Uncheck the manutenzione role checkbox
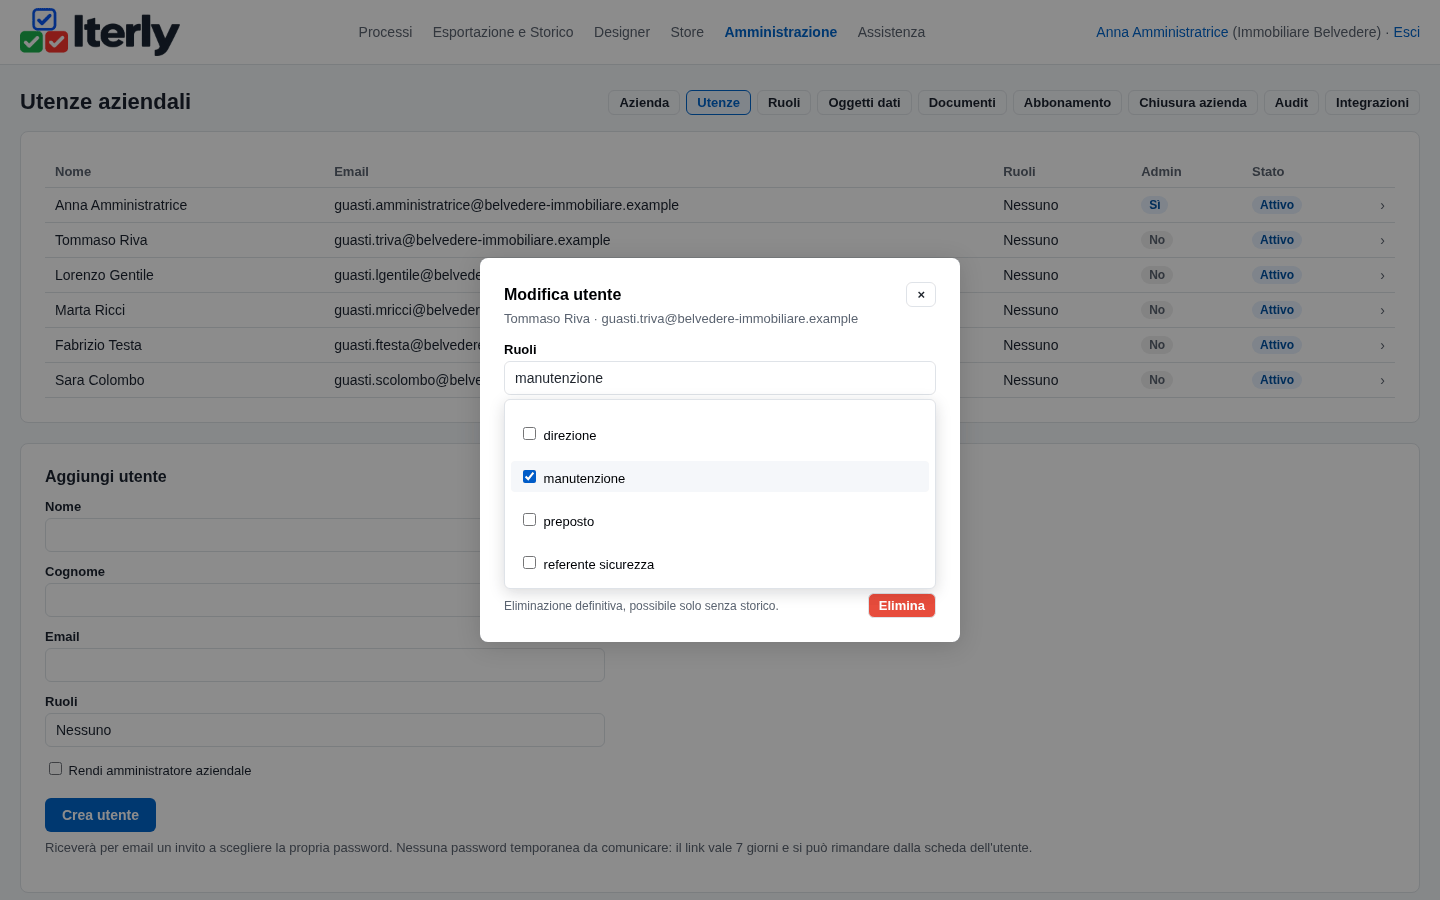Viewport: 1440px width, 900px height. tap(530, 477)
